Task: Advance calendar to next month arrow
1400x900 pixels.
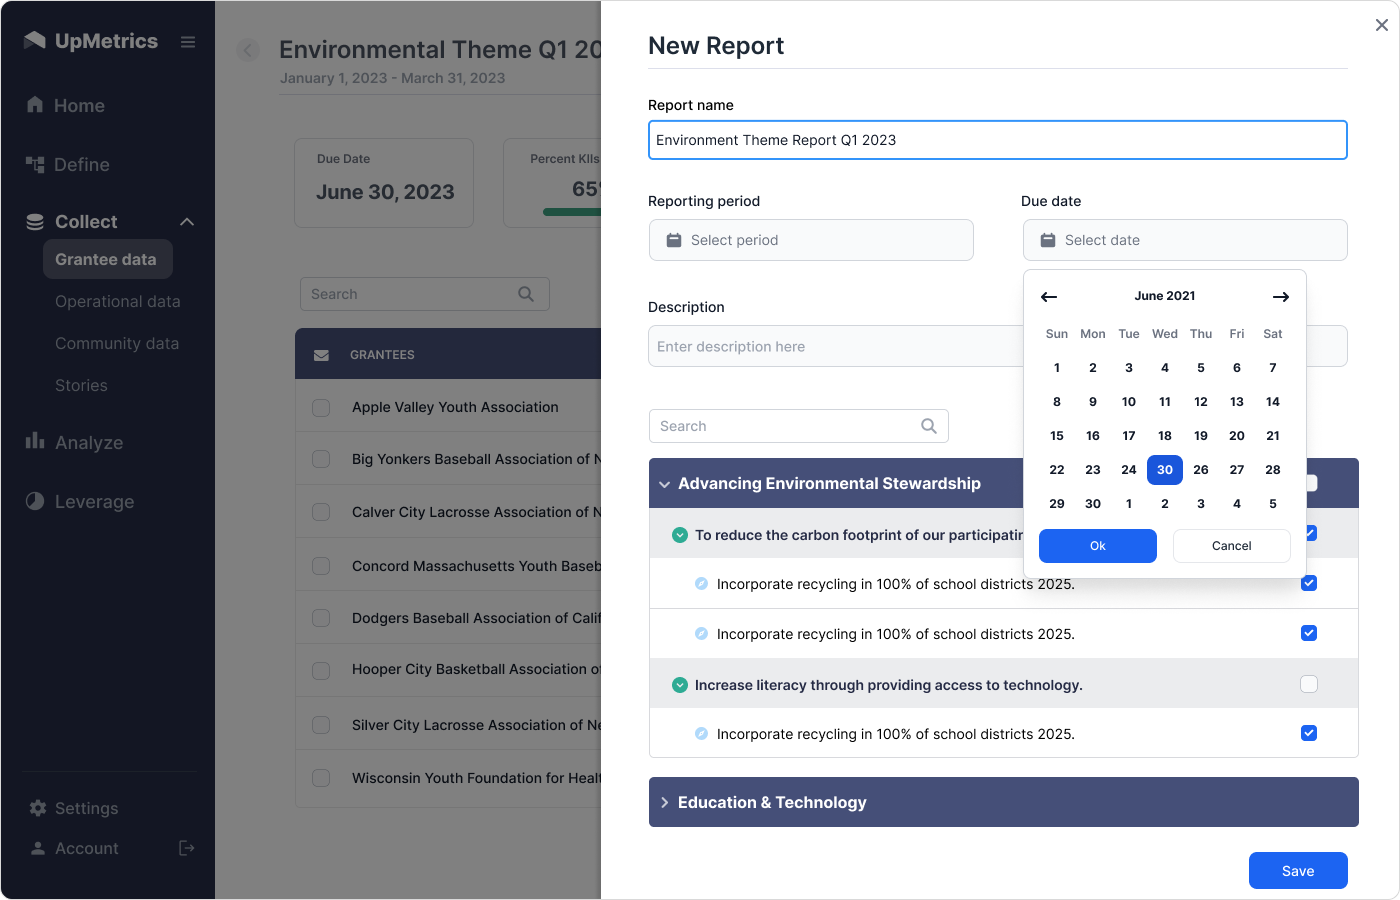Action: (x=1280, y=297)
